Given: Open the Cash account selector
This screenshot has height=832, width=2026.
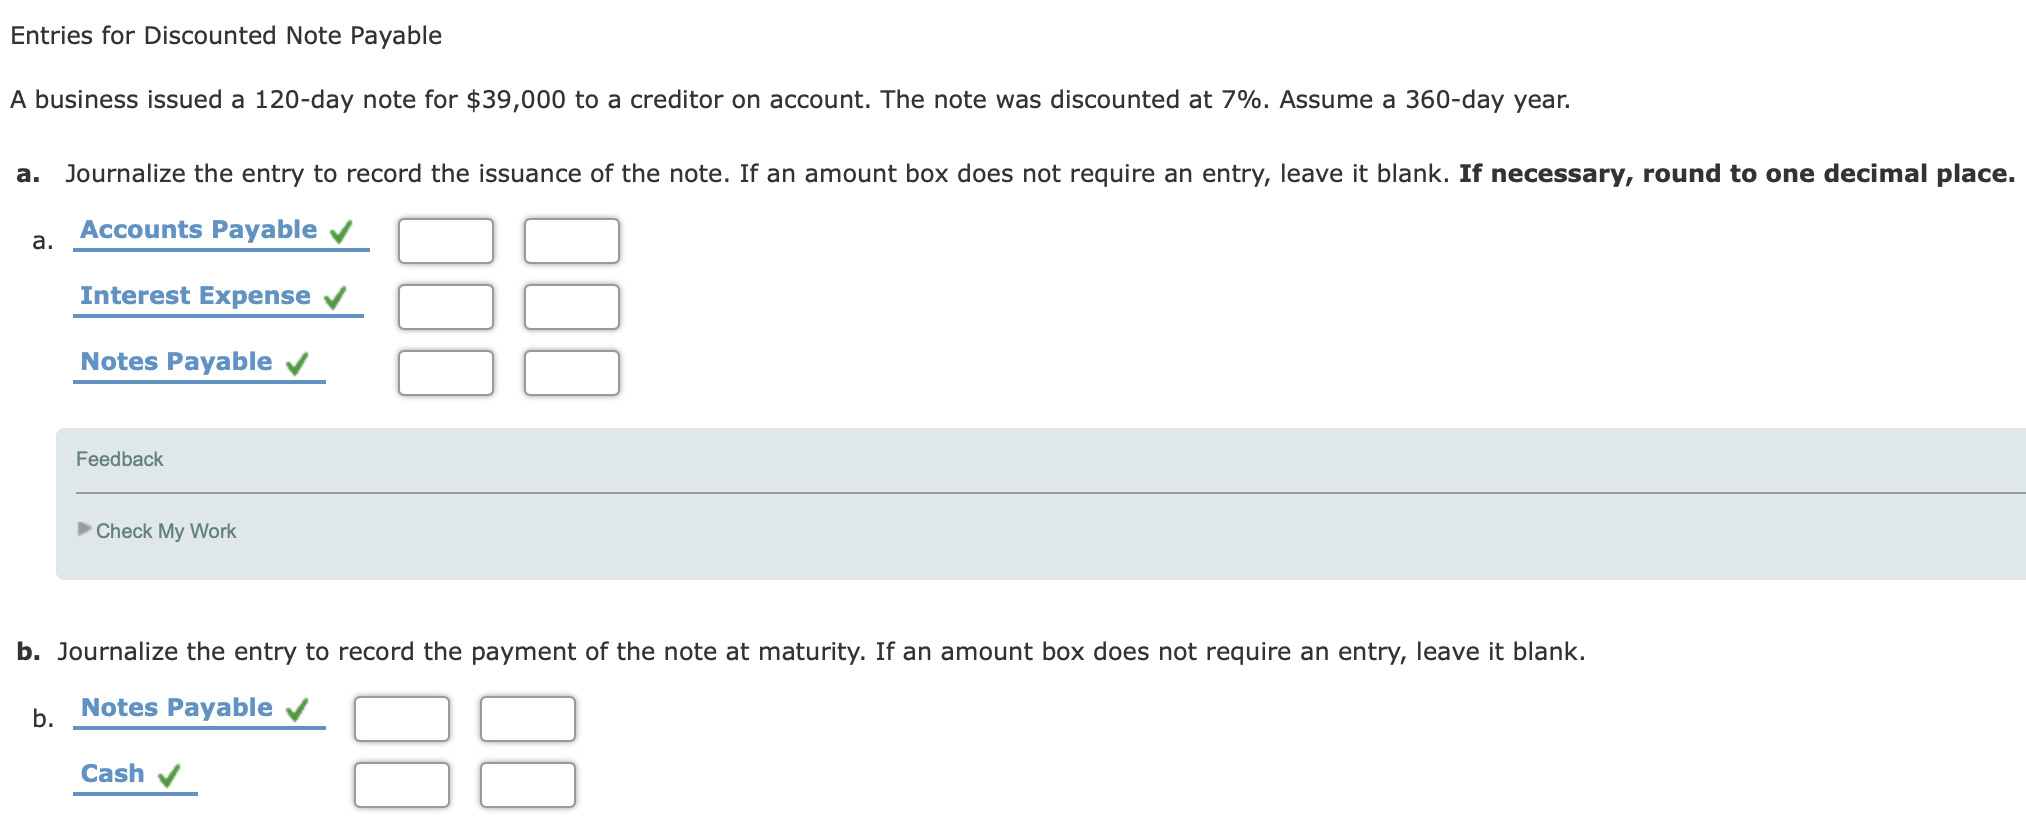Looking at the screenshot, I should (x=113, y=773).
